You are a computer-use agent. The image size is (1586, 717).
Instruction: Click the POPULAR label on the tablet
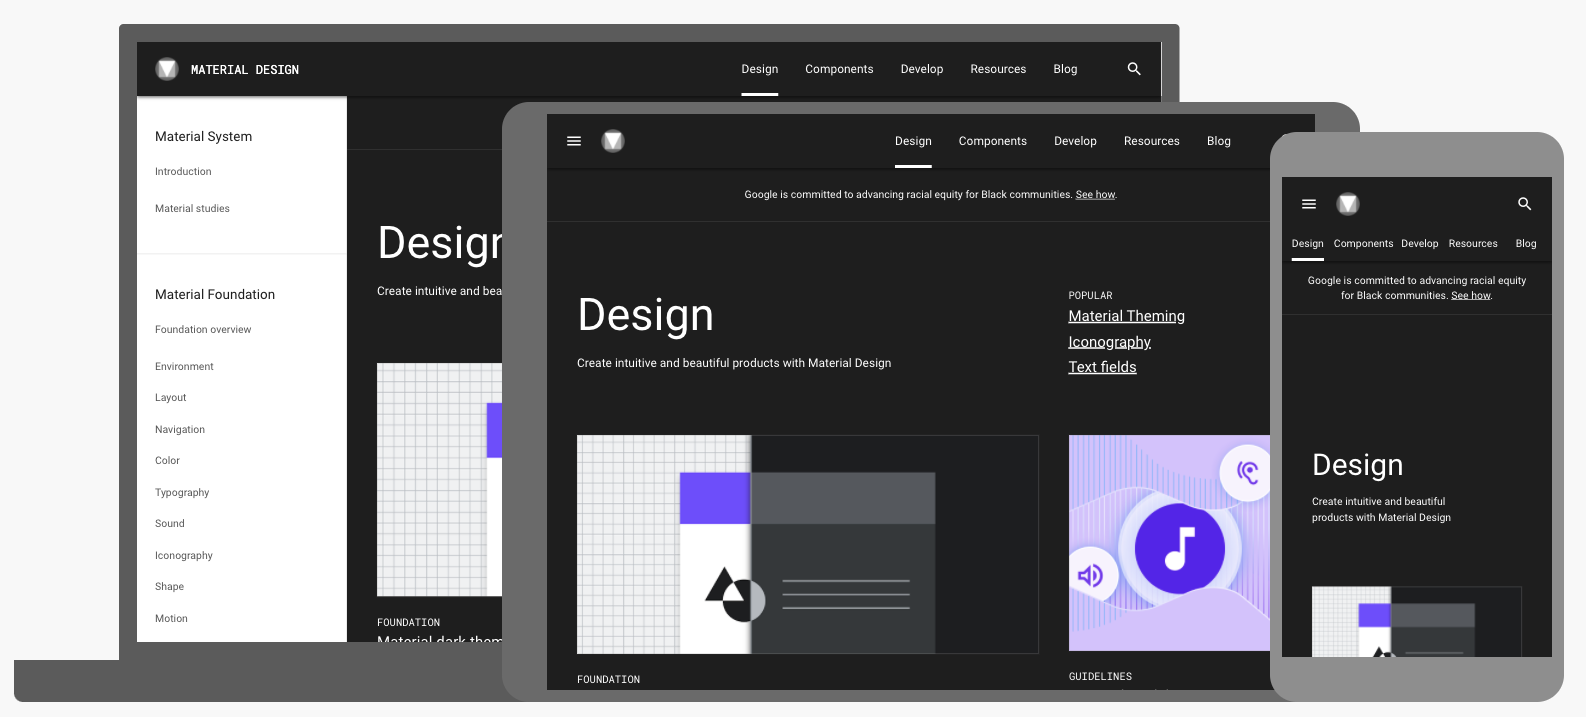(x=1090, y=296)
